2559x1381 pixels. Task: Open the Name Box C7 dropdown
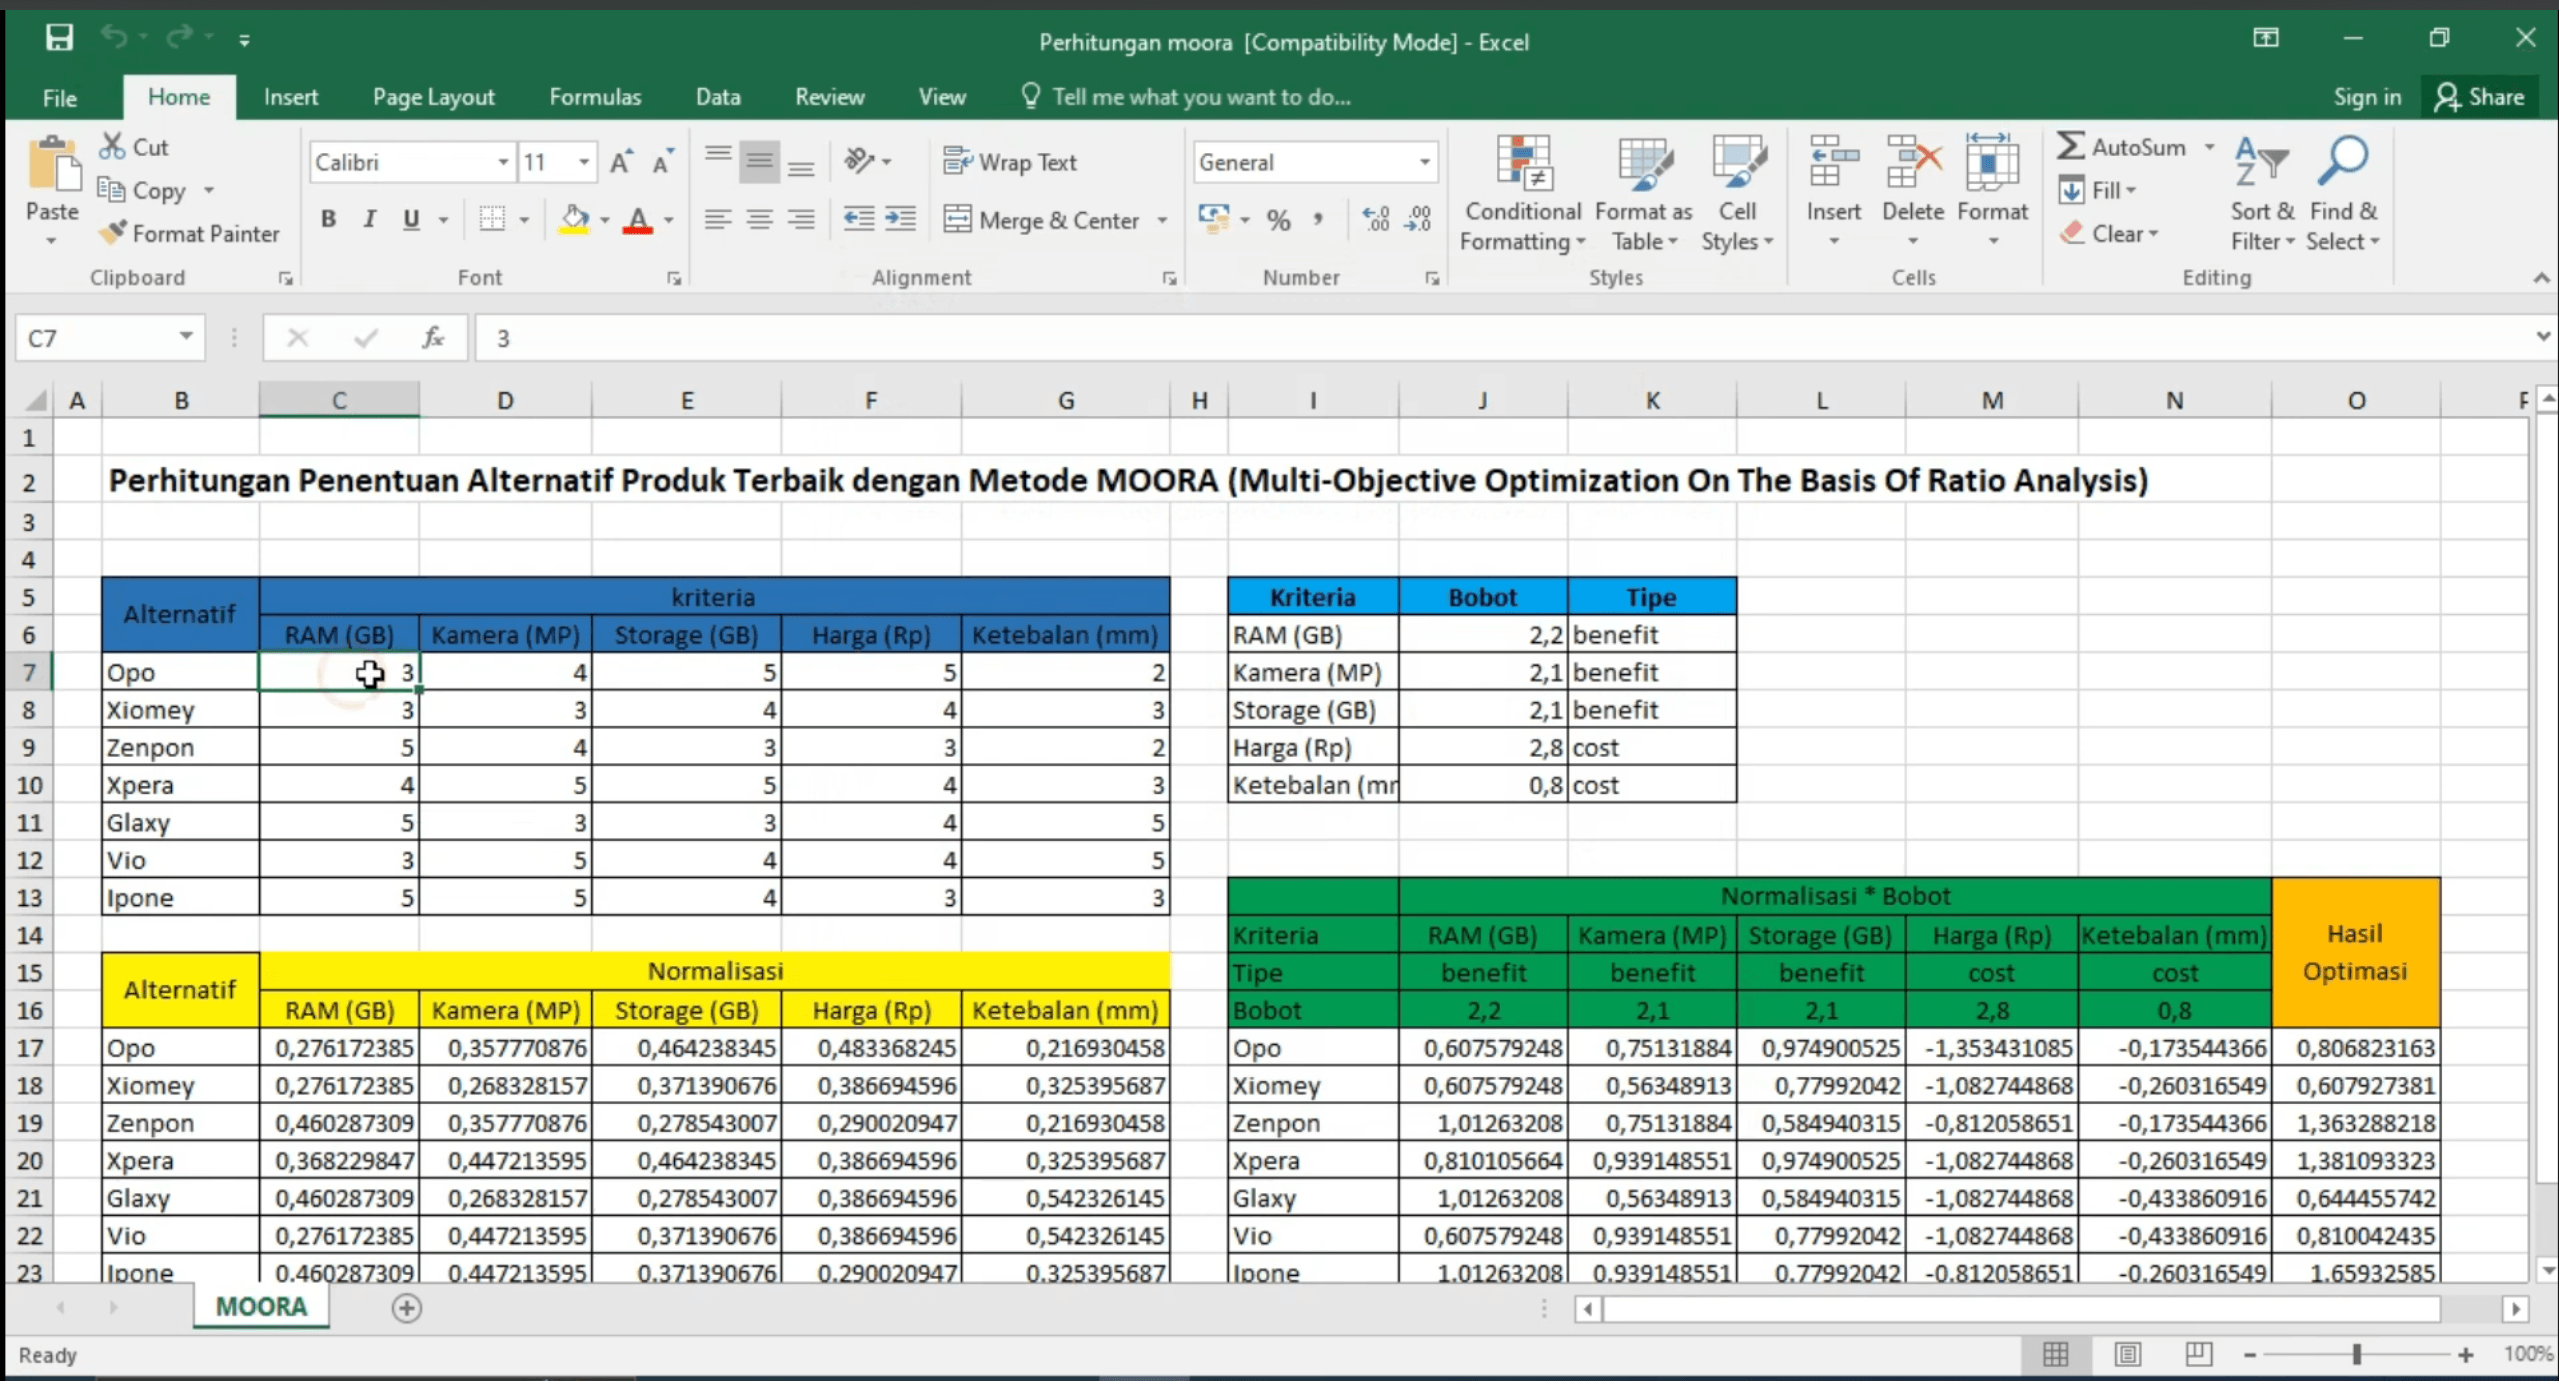pyautogui.click(x=186, y=337)
